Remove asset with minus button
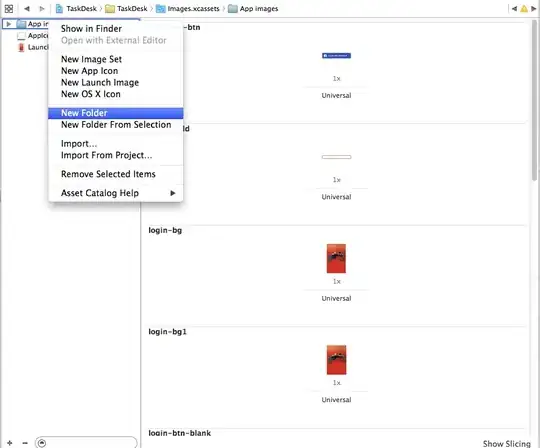 (x=25, y=443)
